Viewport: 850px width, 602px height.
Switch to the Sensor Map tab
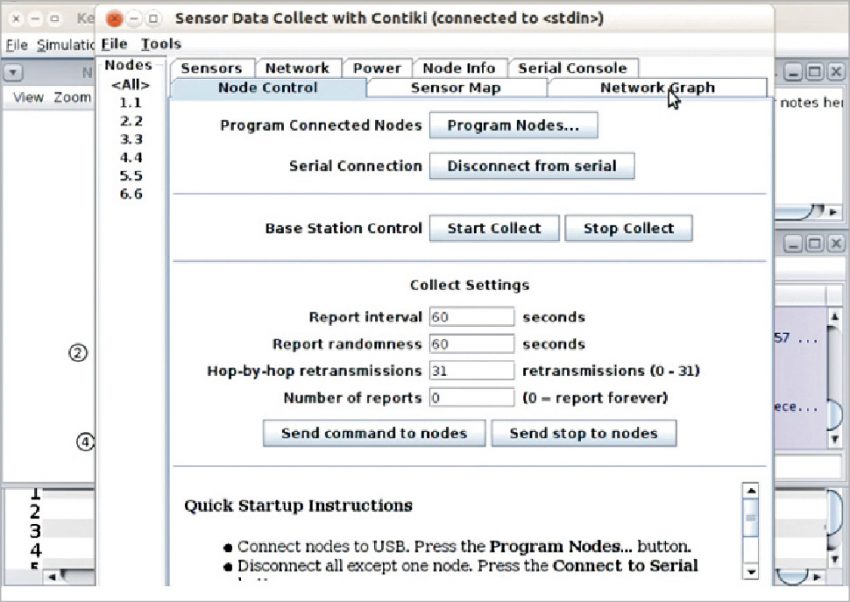click(x=456, y=88)
